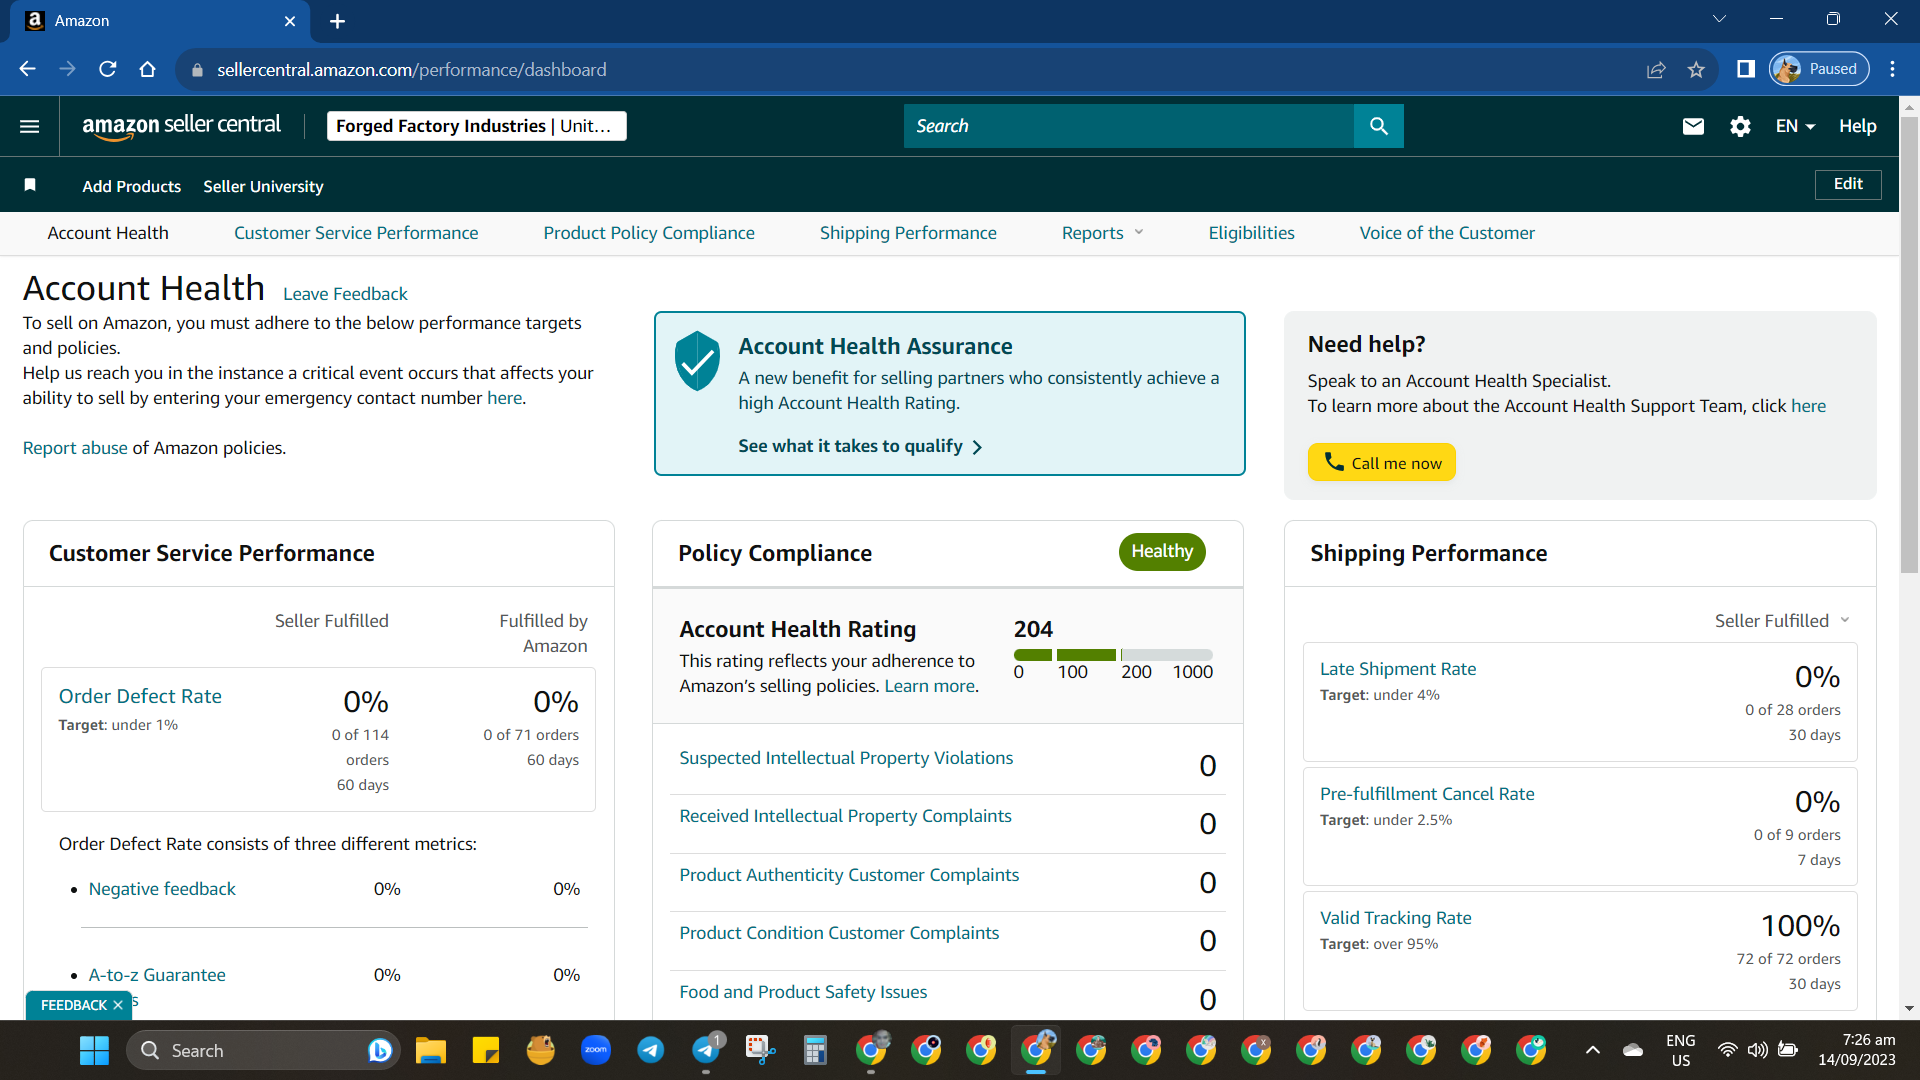
Task: Click the Edit button
Action: [1848, 184]
